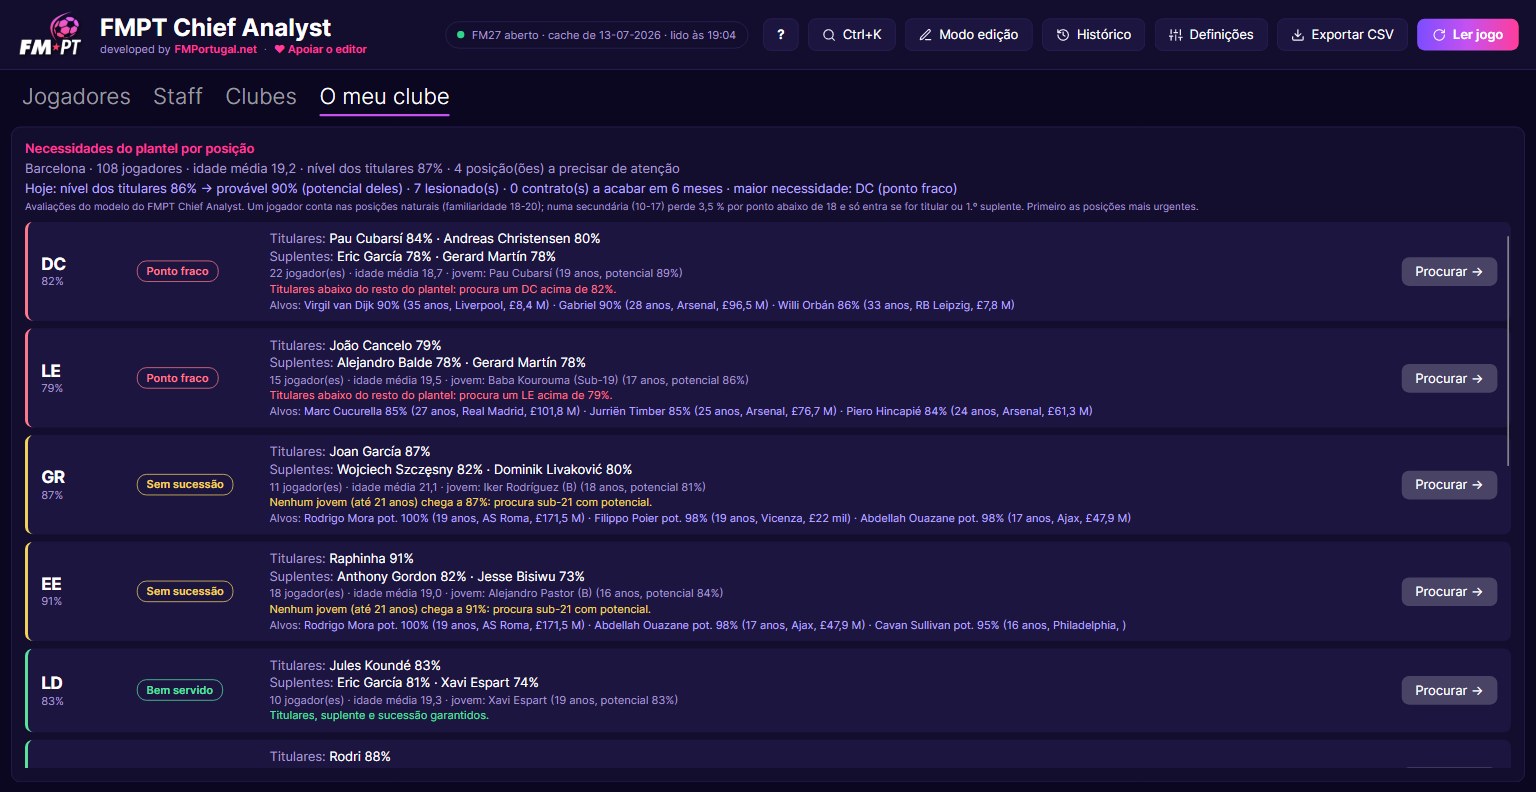The image size is (1536, 792).
Task: Open Definições with the sliders icon
Action: click(x=1211, y=34)
